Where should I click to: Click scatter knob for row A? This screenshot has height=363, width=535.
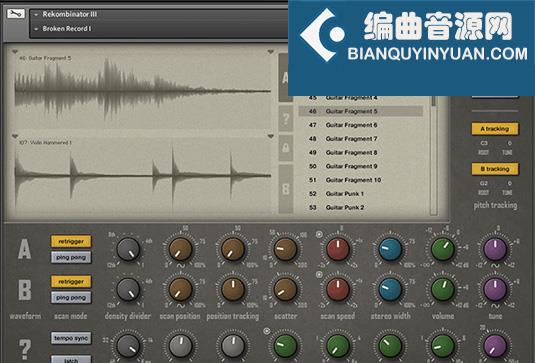coord(285,249)
